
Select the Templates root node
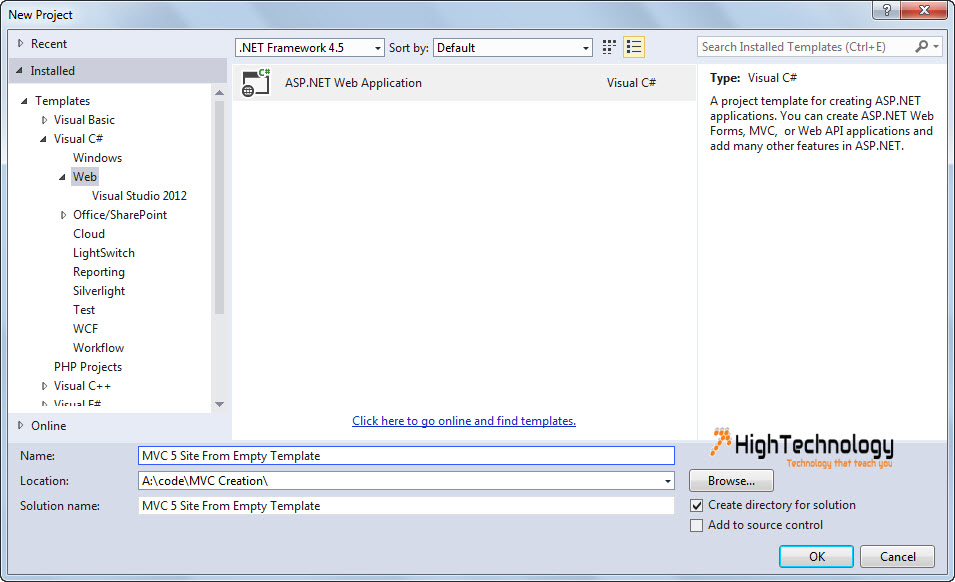62,101
